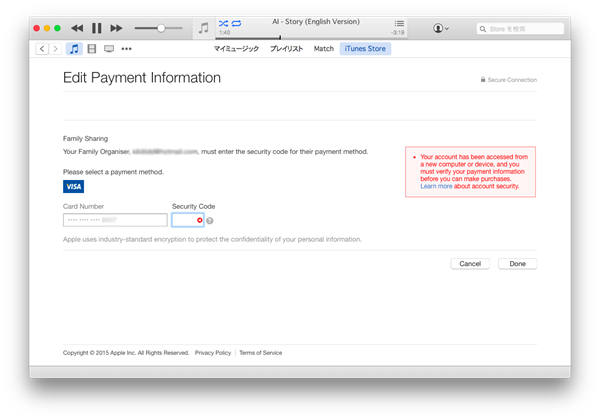Seek in the song progress bar
Image resolution: width=600 pixels, height=420 pixels.
pyautogui.click(x=311, y=37)
